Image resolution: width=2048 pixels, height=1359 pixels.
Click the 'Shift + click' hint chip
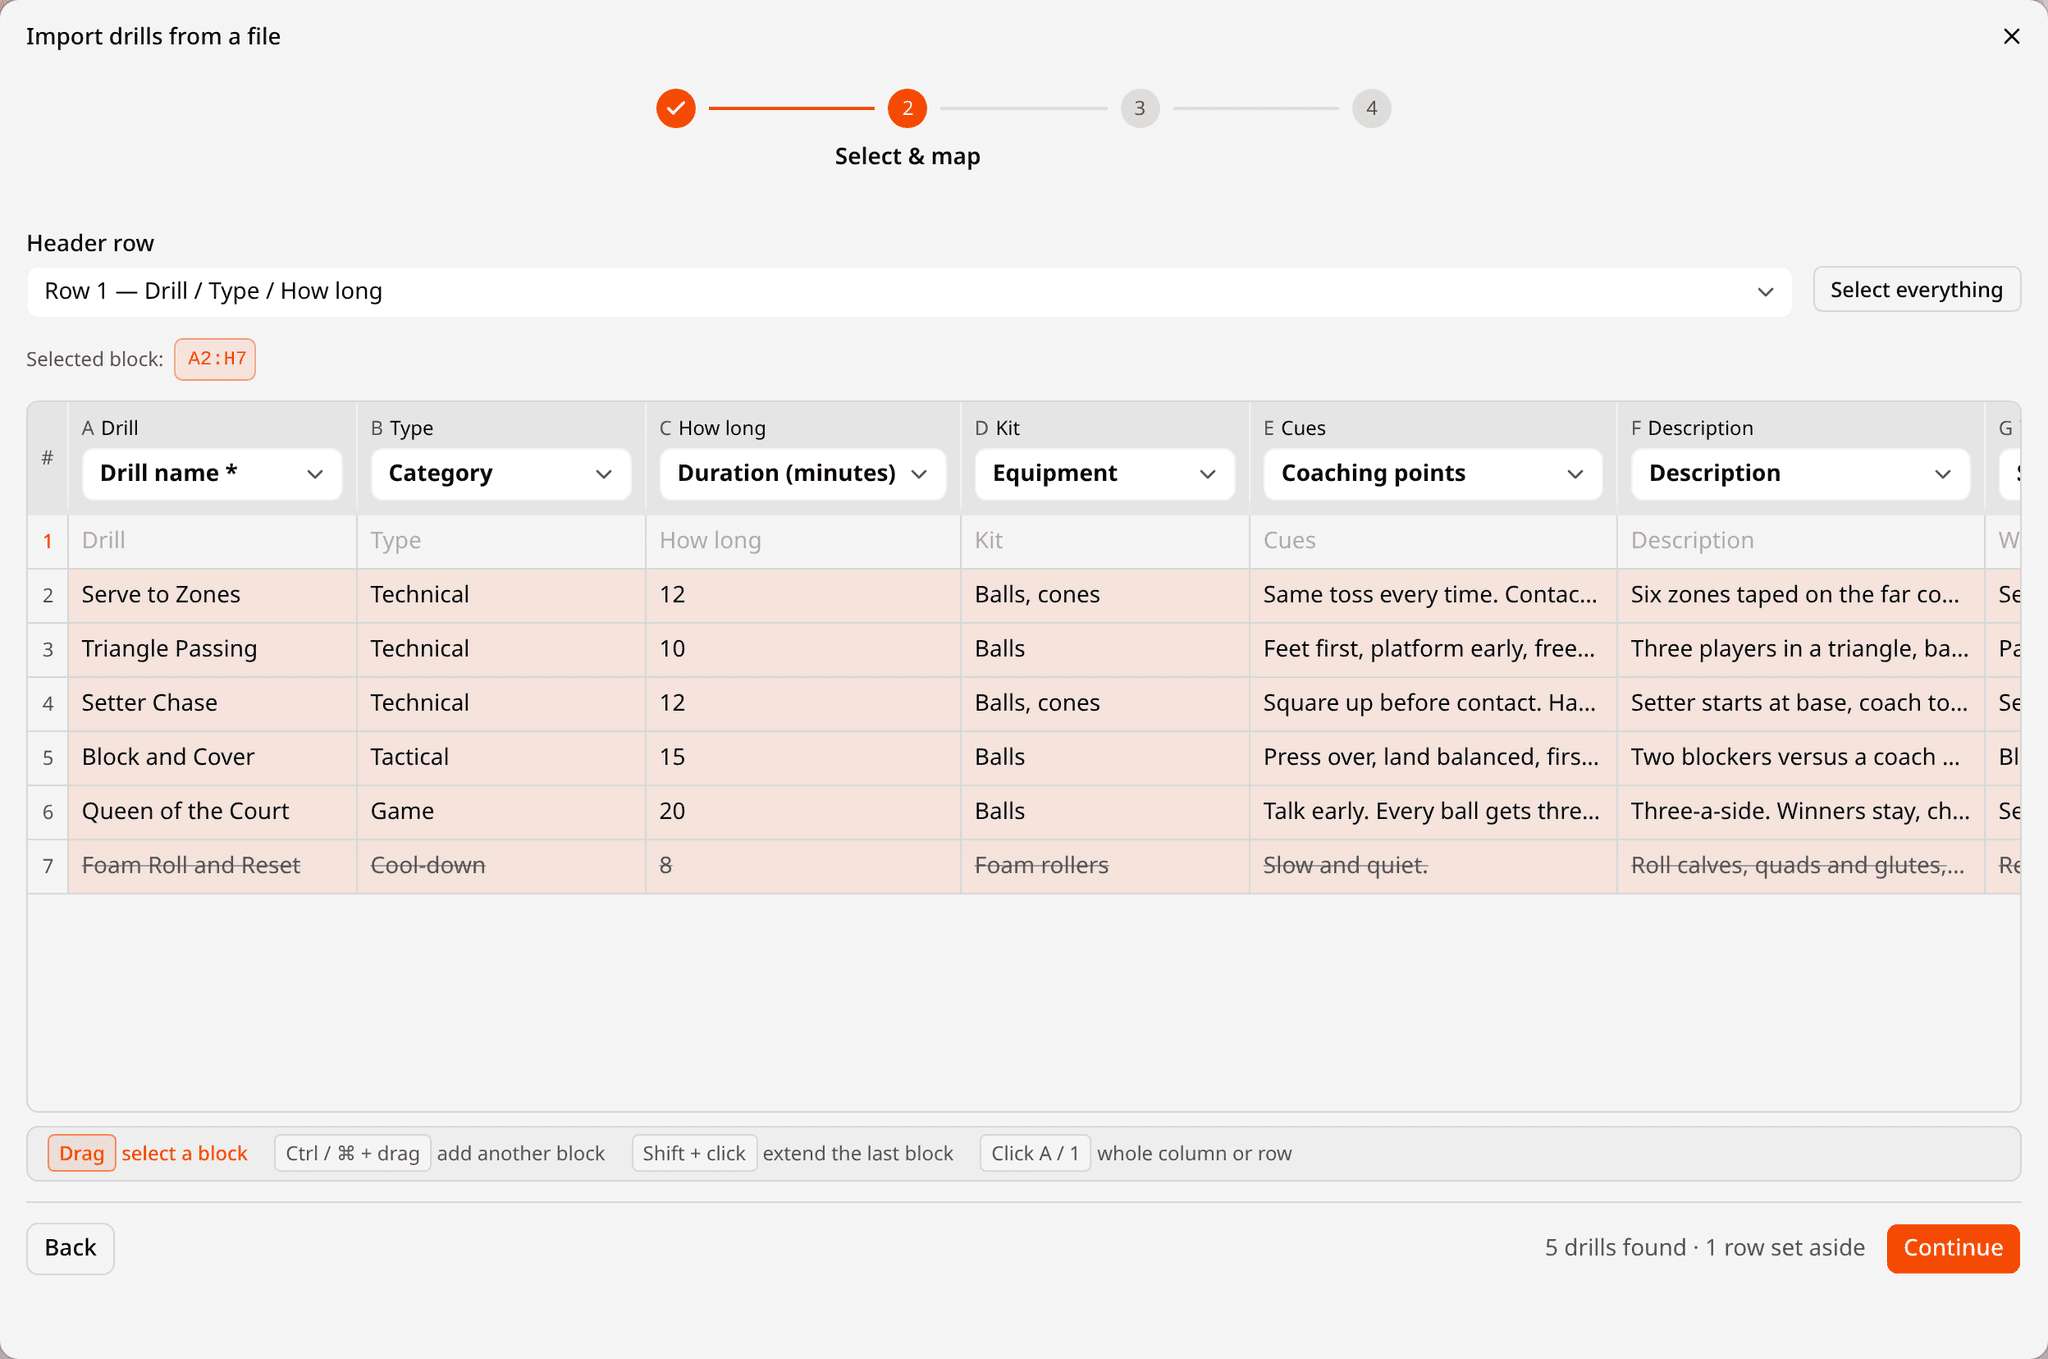pos(694,1153)
